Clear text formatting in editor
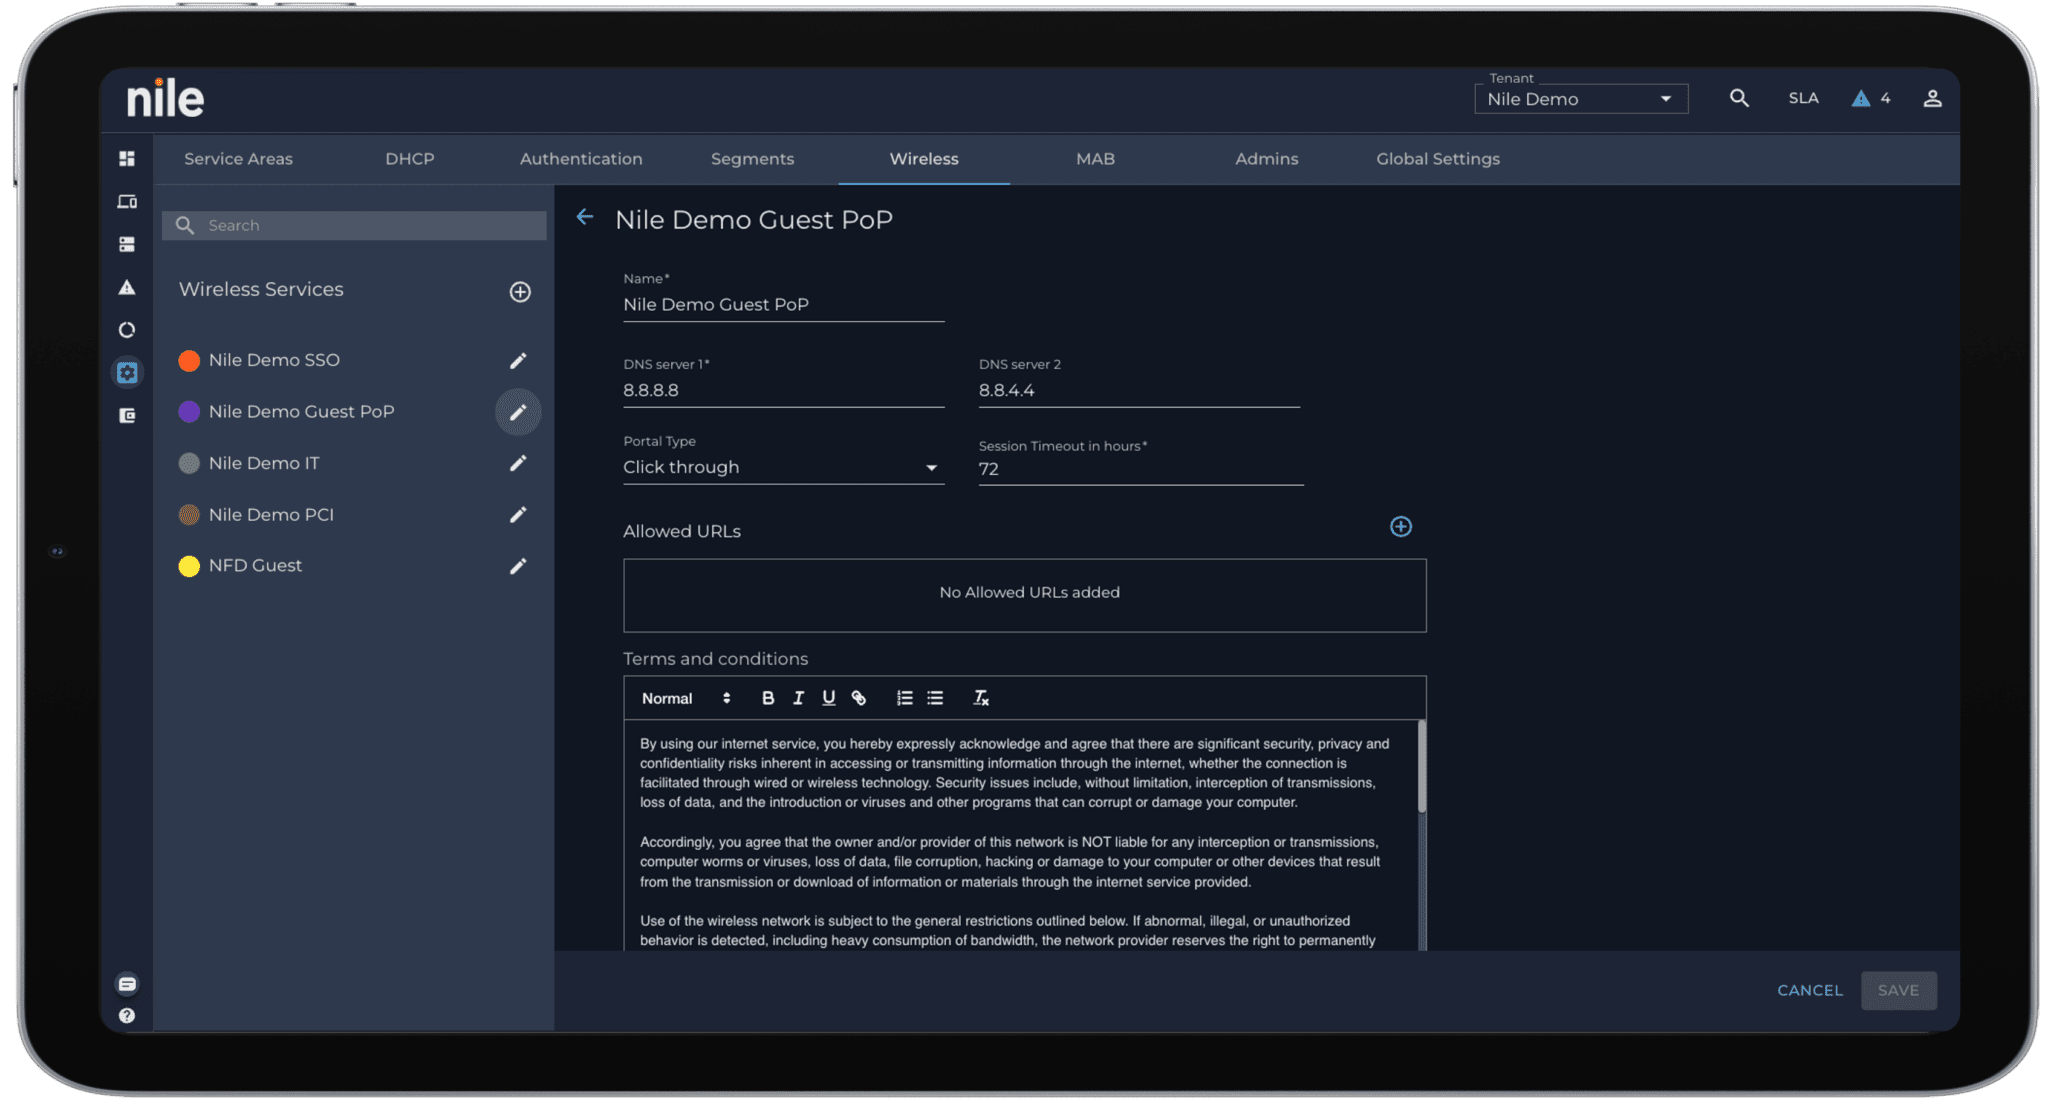Viewport: 2048px width, 1100px height. (981, 698)
